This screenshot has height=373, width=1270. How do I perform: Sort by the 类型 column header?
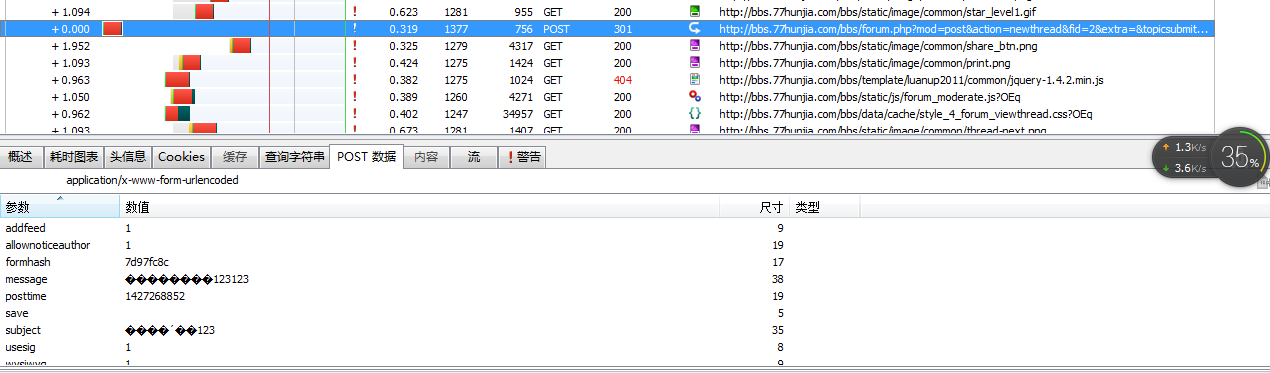click(825, 208)
